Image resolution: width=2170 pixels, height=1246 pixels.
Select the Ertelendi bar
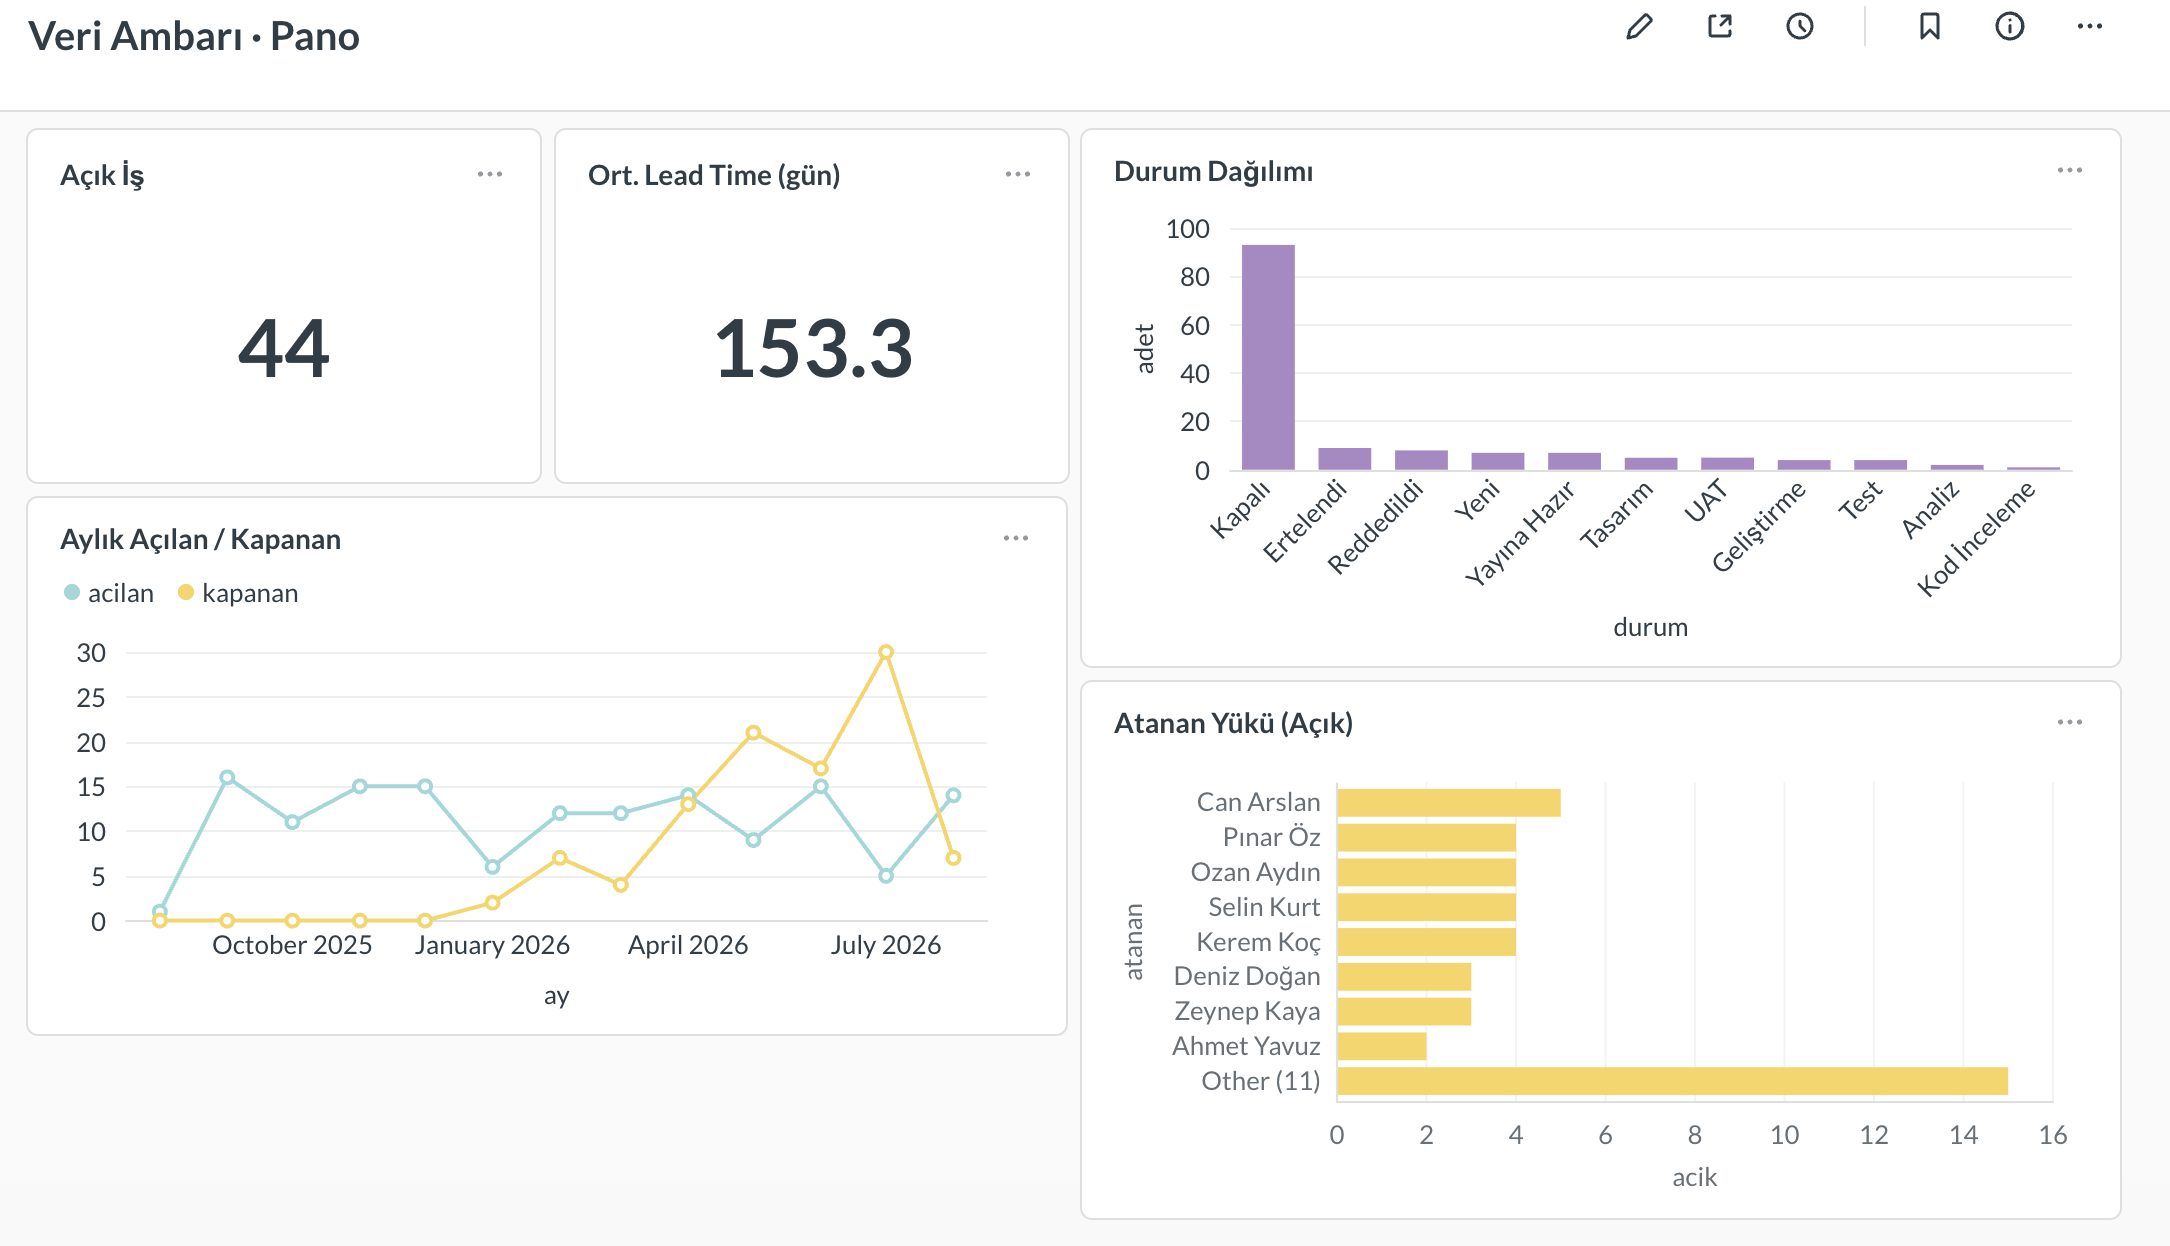1345,459
